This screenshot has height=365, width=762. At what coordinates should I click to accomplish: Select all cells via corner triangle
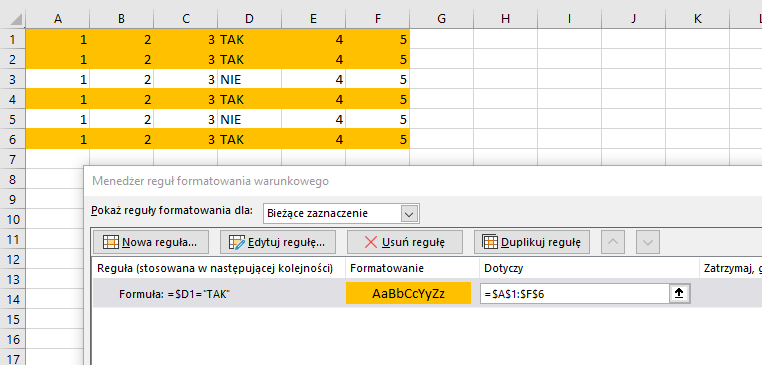click(13, 19)
